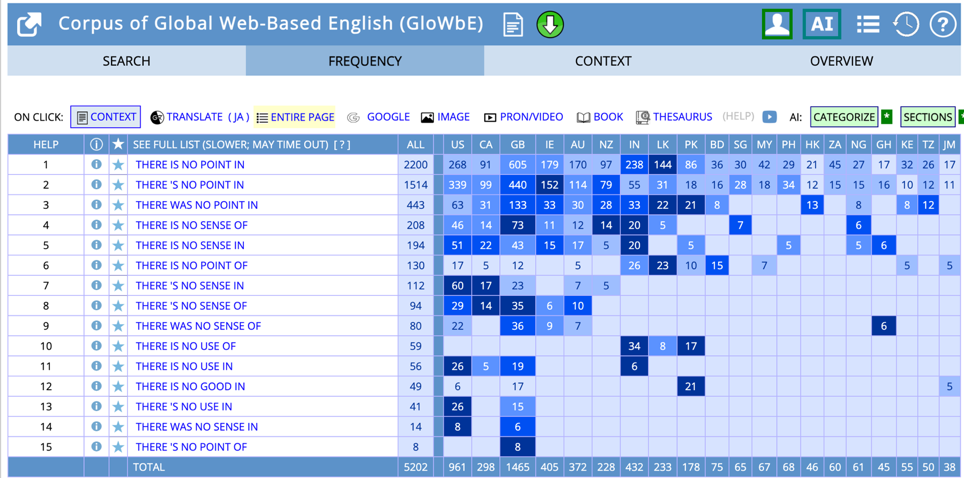Viewport: 964px width, 478px height.
Task: Open THERE IS NO SENSE IN phrase
Action: coord(190,245)
